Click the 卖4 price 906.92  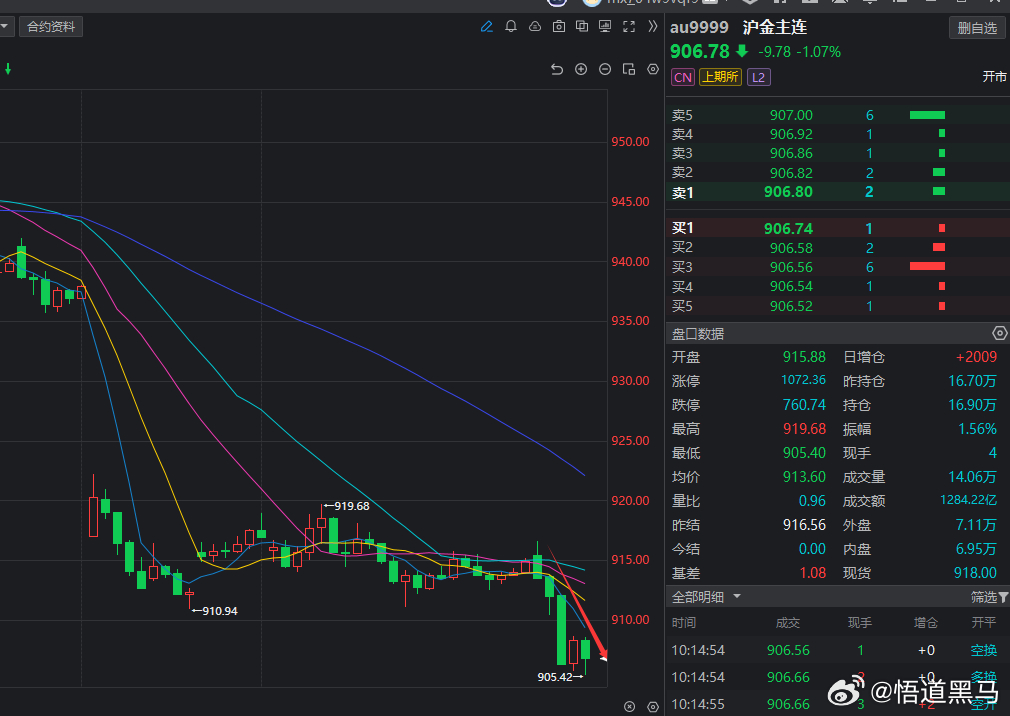point(791,134)
